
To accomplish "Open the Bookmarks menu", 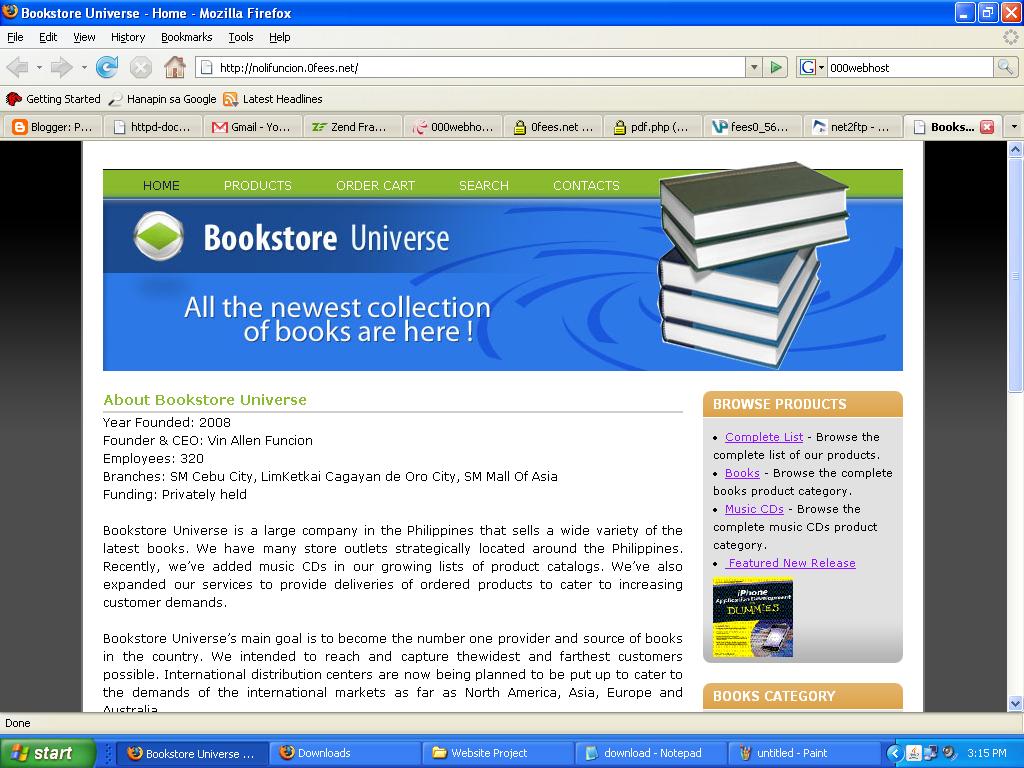I will click(186, 37).
